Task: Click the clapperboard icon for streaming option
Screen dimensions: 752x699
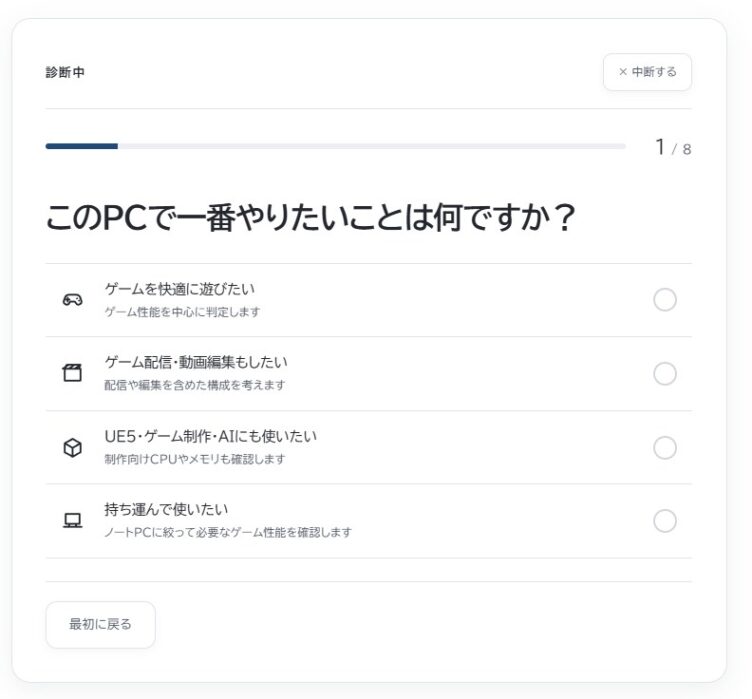Action: coord(72,373)
